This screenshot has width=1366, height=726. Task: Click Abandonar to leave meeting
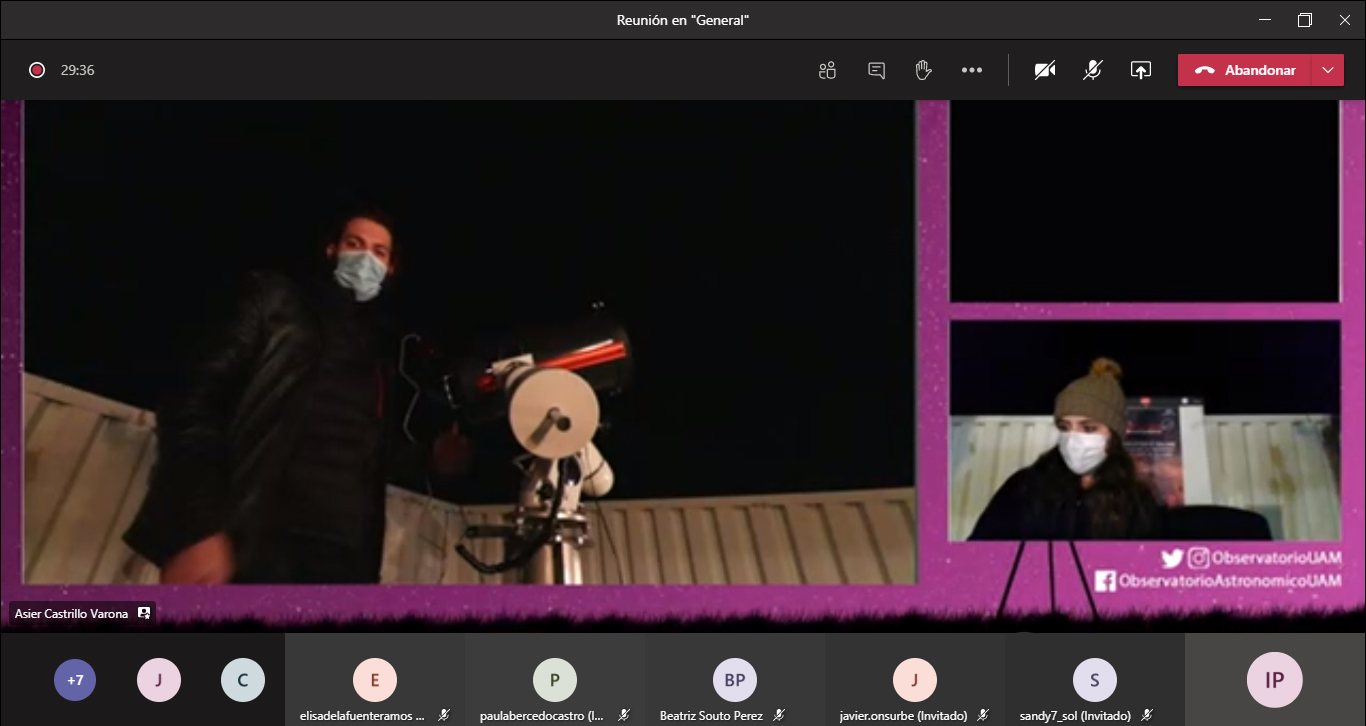tap(1245, 70)
